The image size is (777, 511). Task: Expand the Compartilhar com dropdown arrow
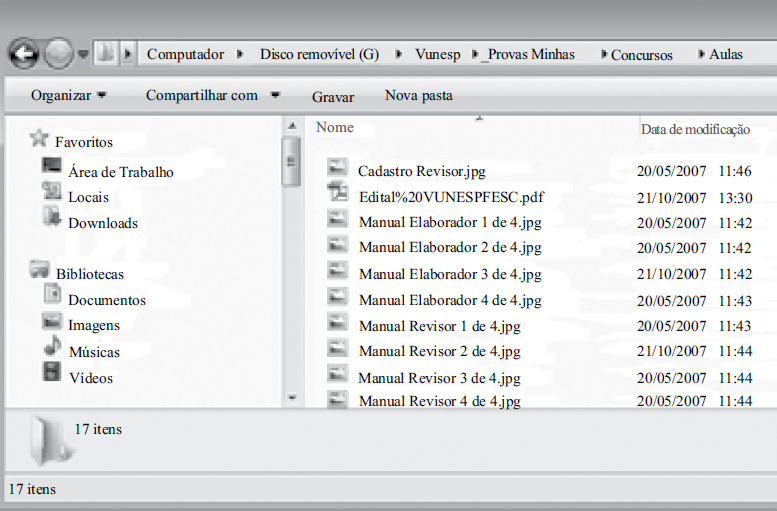[275, 96]
